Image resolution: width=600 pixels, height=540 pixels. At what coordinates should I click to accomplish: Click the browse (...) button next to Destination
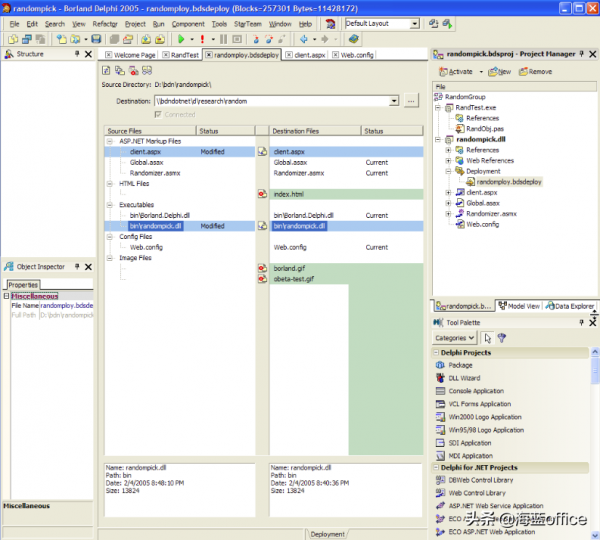[x=411, y=101]
